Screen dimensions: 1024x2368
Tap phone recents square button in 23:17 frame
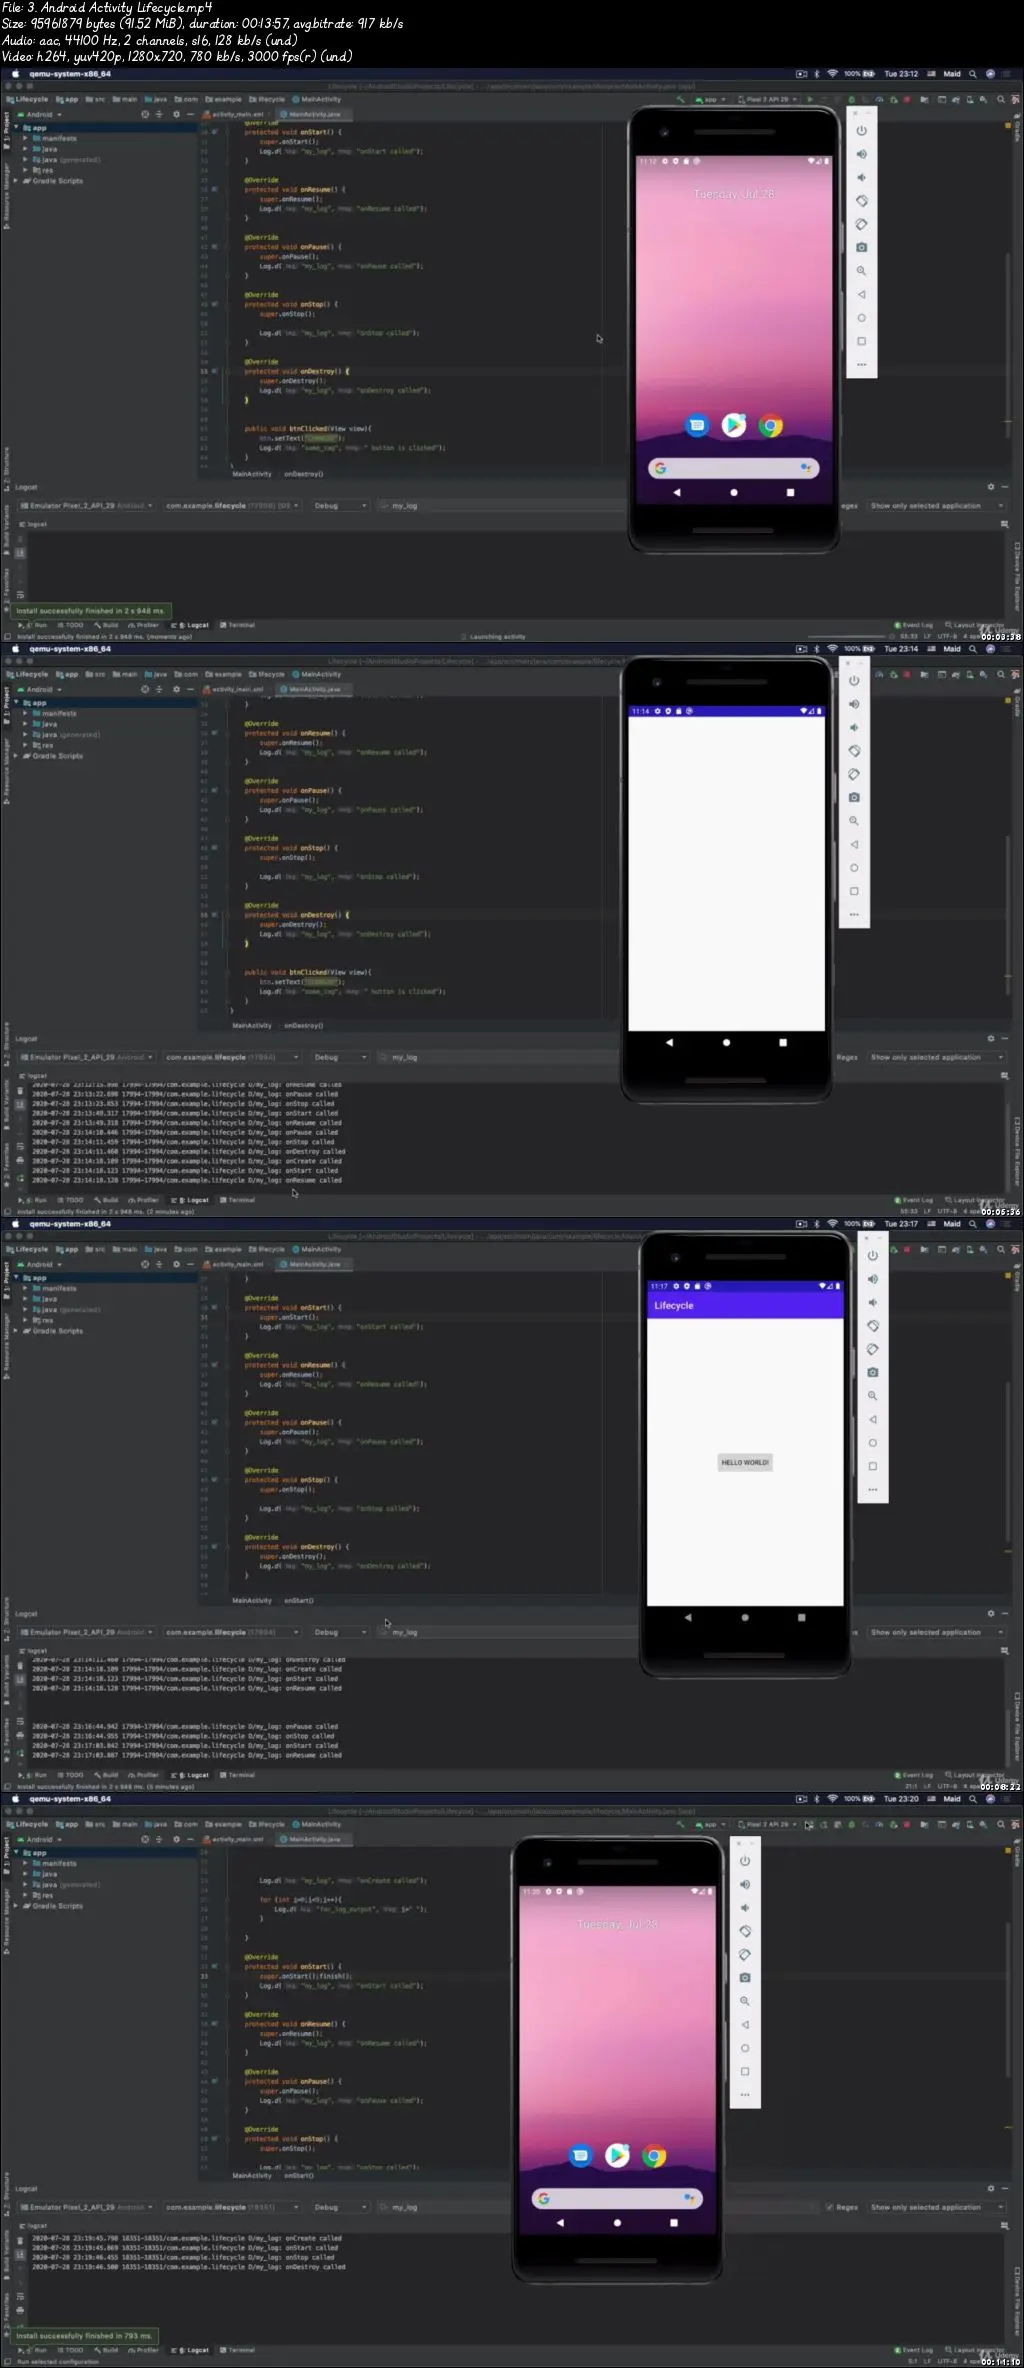pos(801,1617)
